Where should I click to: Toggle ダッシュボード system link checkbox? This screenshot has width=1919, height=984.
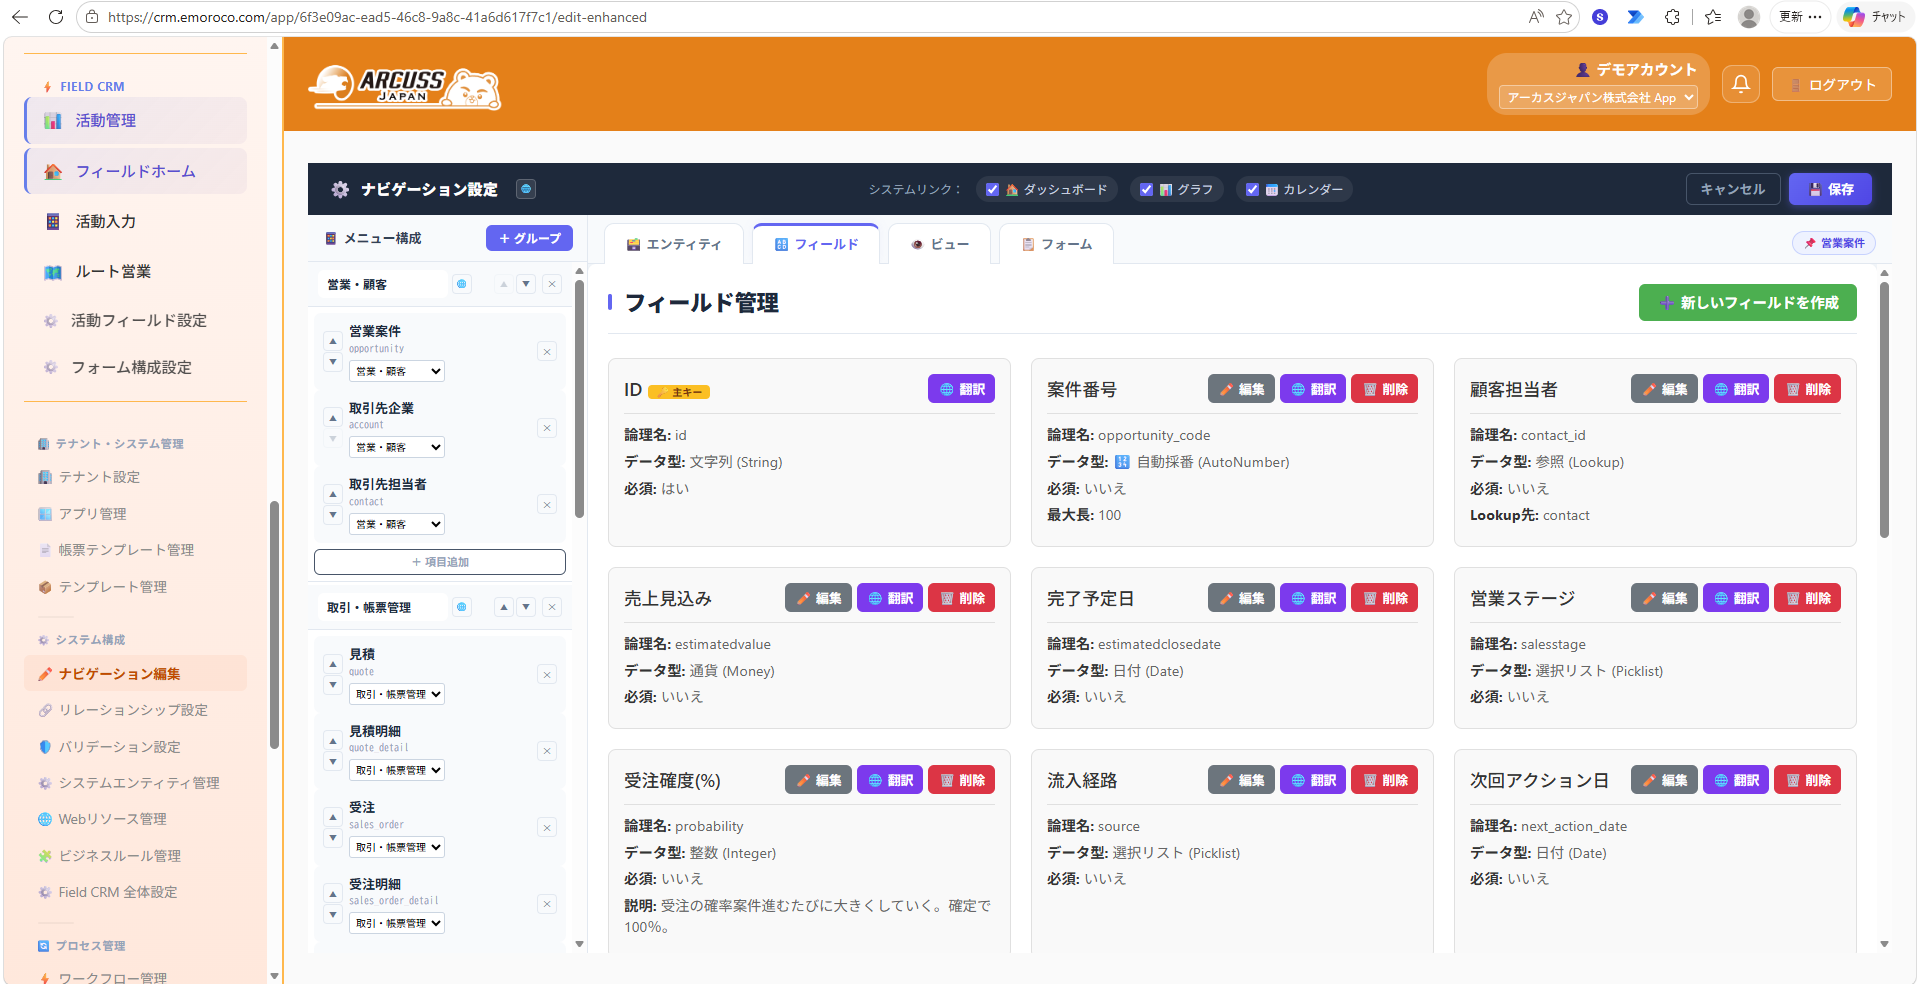[x=992, y=189]
